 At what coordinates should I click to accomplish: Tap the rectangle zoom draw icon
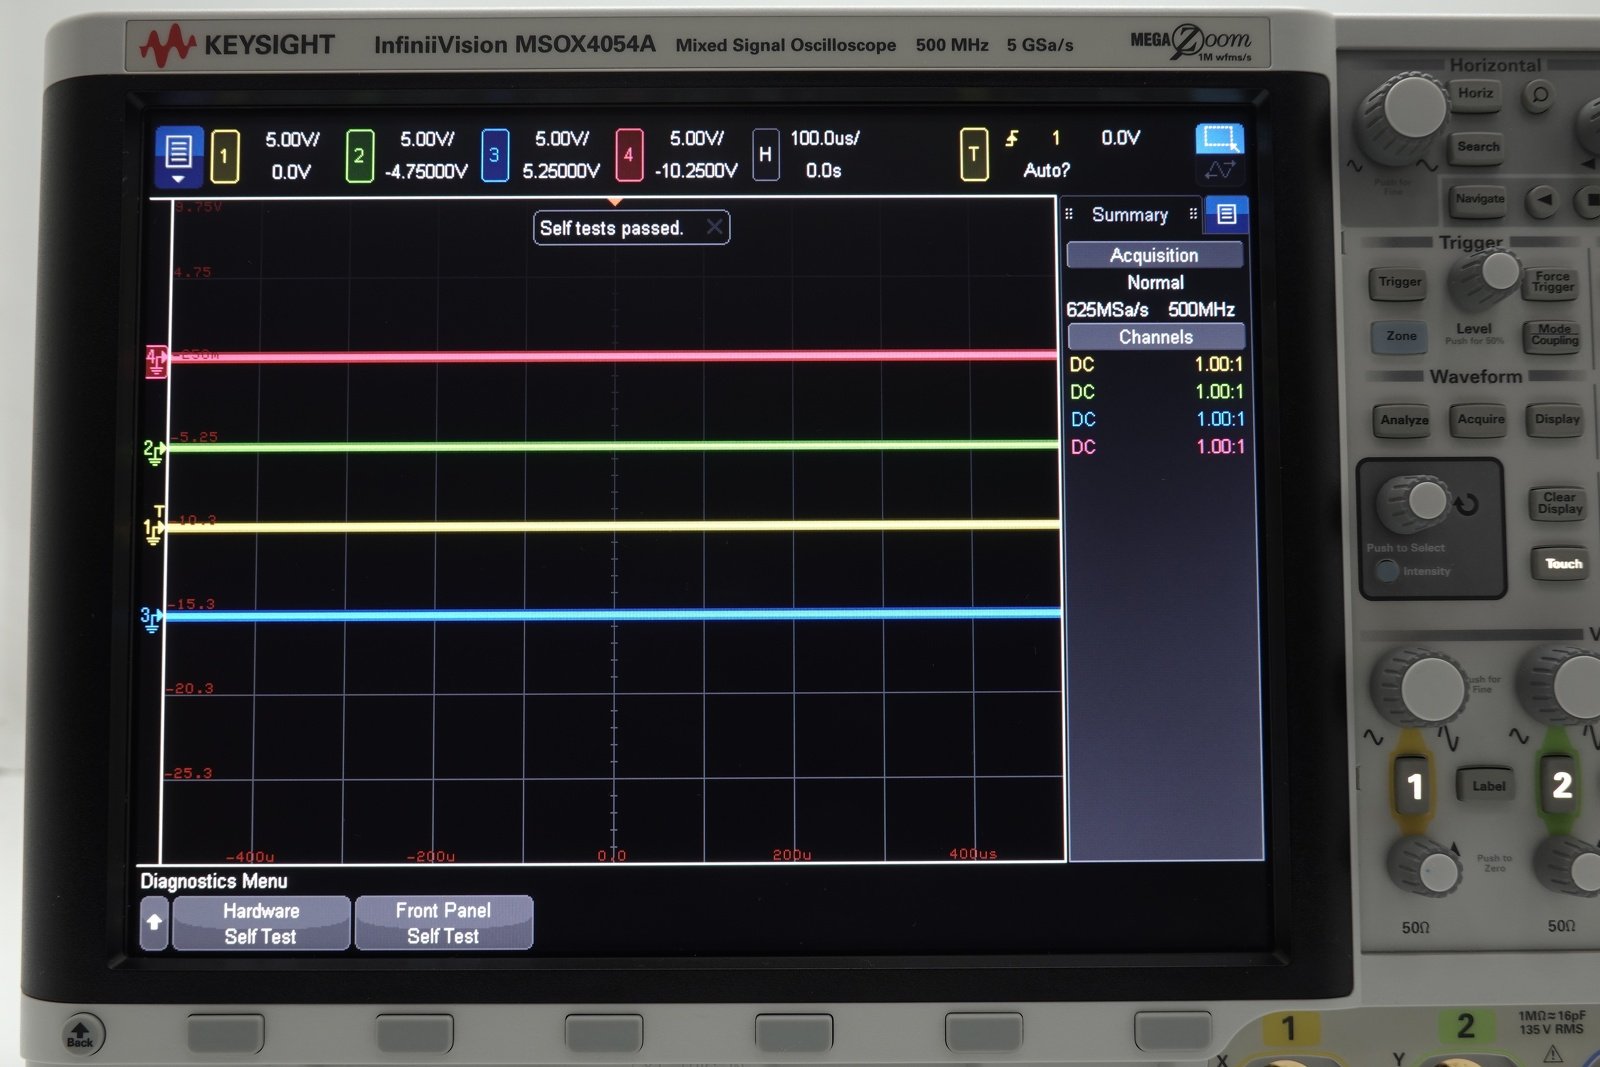[x=1219, y=138]
